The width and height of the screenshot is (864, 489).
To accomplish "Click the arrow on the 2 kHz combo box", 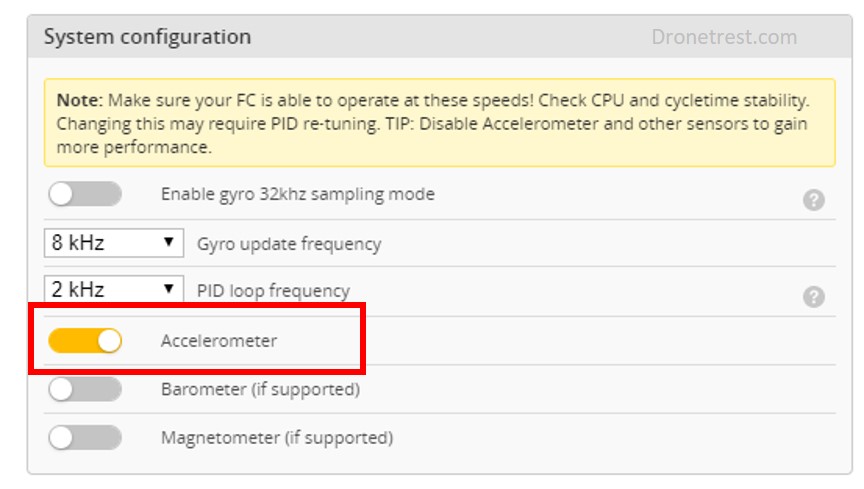I will pos(170,290).
